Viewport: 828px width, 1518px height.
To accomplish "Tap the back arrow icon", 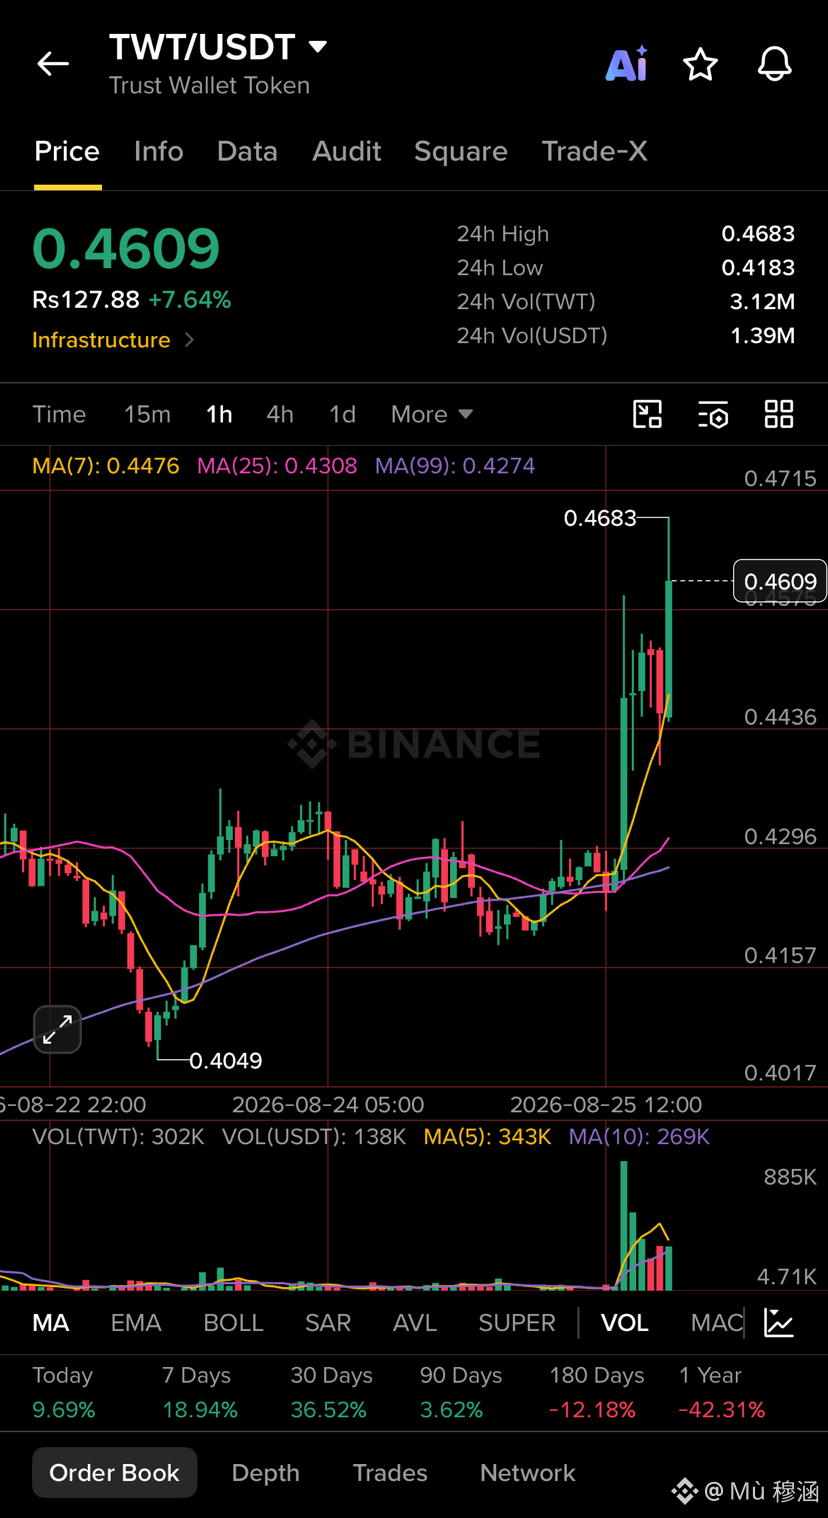I will point(53,64).
